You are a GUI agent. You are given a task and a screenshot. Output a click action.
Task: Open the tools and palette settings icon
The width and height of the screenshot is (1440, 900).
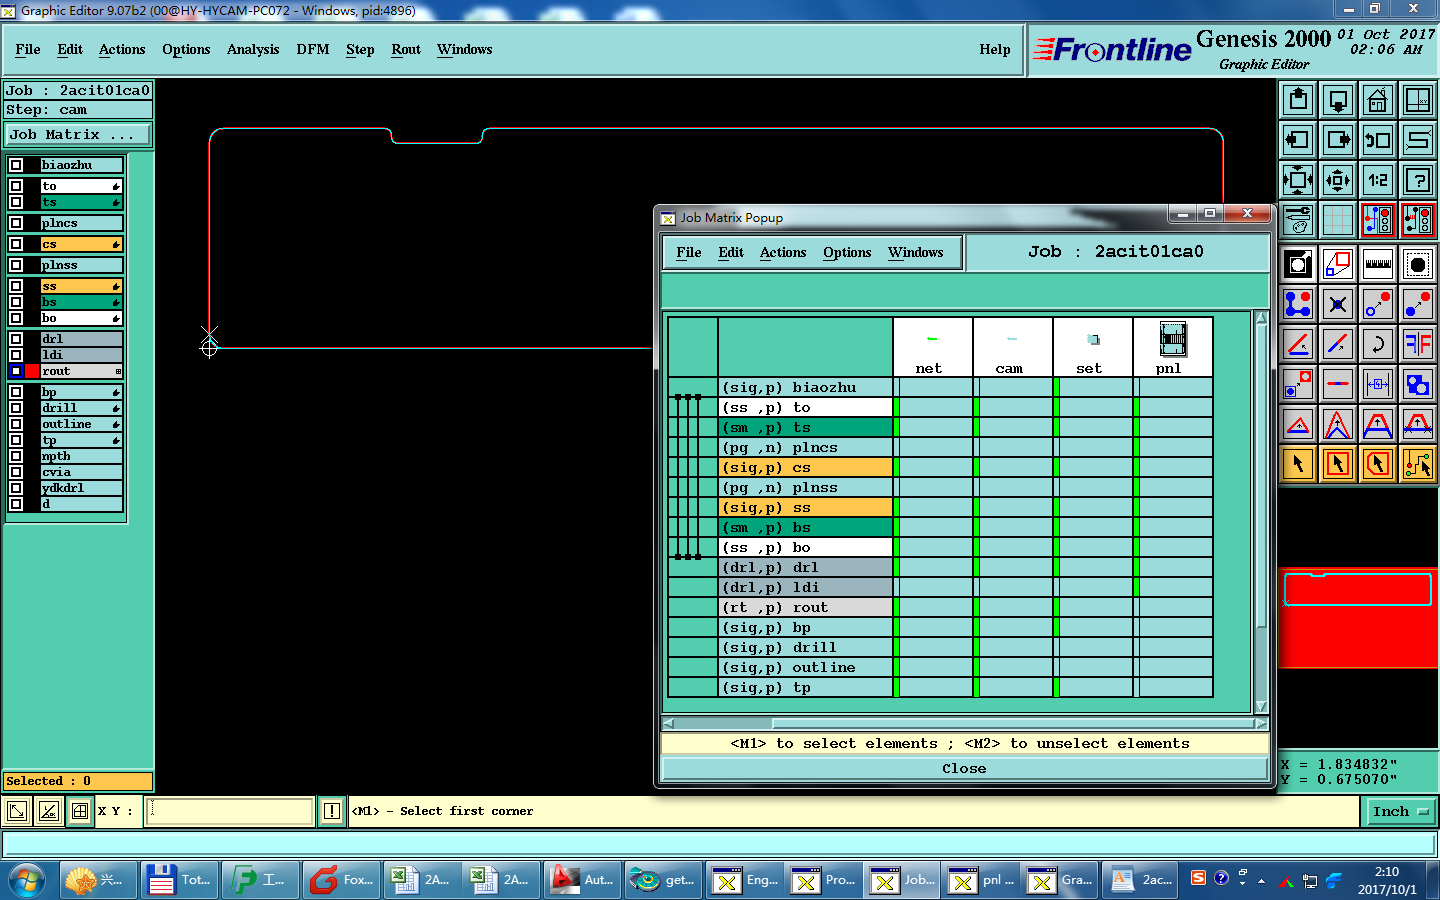point(1298,220)
